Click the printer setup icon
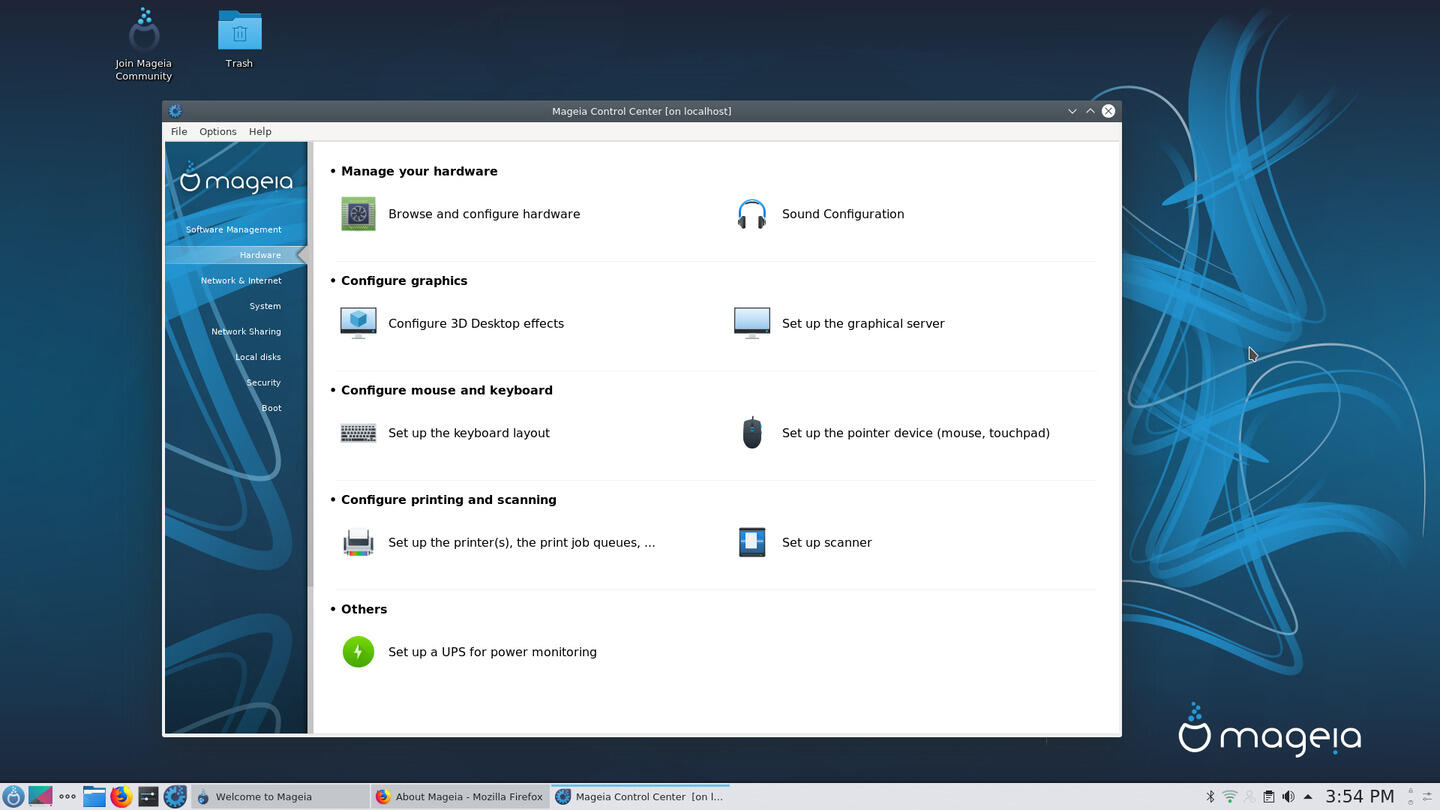Screen dimensions: 1440x810 pyautogui.click(x=358, y=542)
